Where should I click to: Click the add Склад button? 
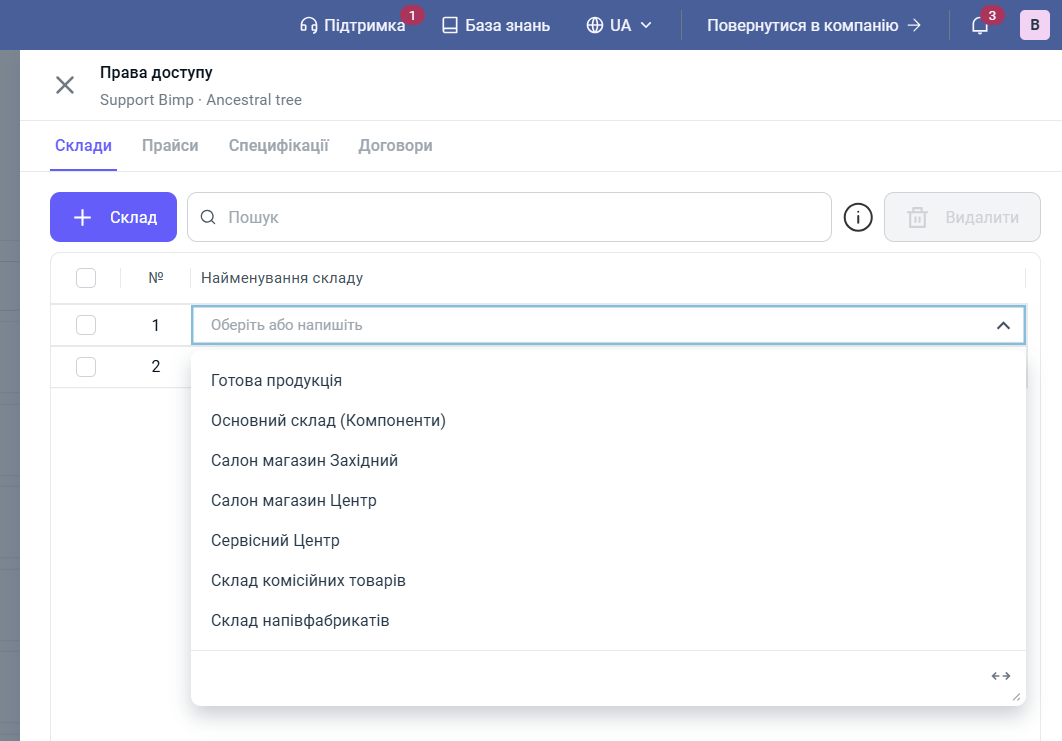tap(113, 217)
